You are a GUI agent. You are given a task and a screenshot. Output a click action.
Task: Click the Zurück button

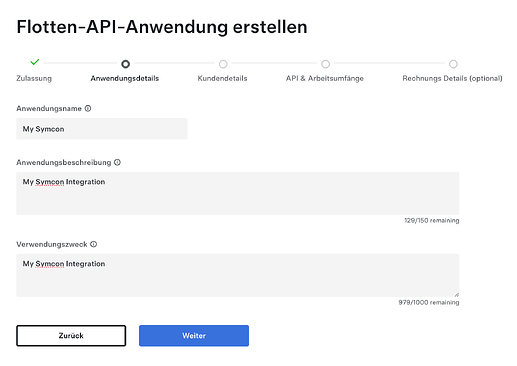(71, 336)
